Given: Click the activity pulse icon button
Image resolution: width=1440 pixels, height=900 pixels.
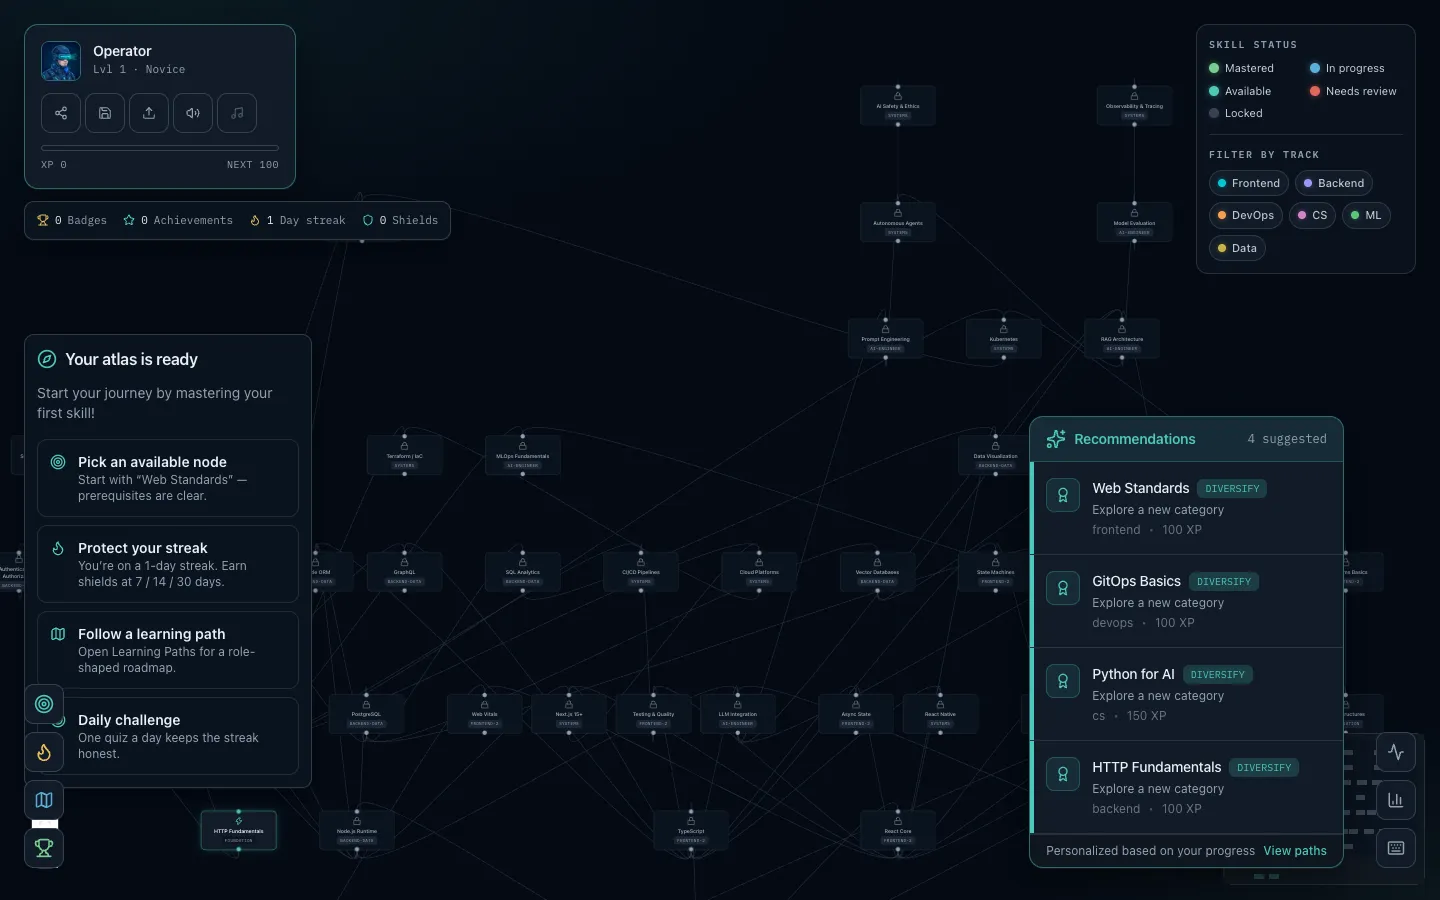Looking at the screenshot, I should tap(1396, 752).
